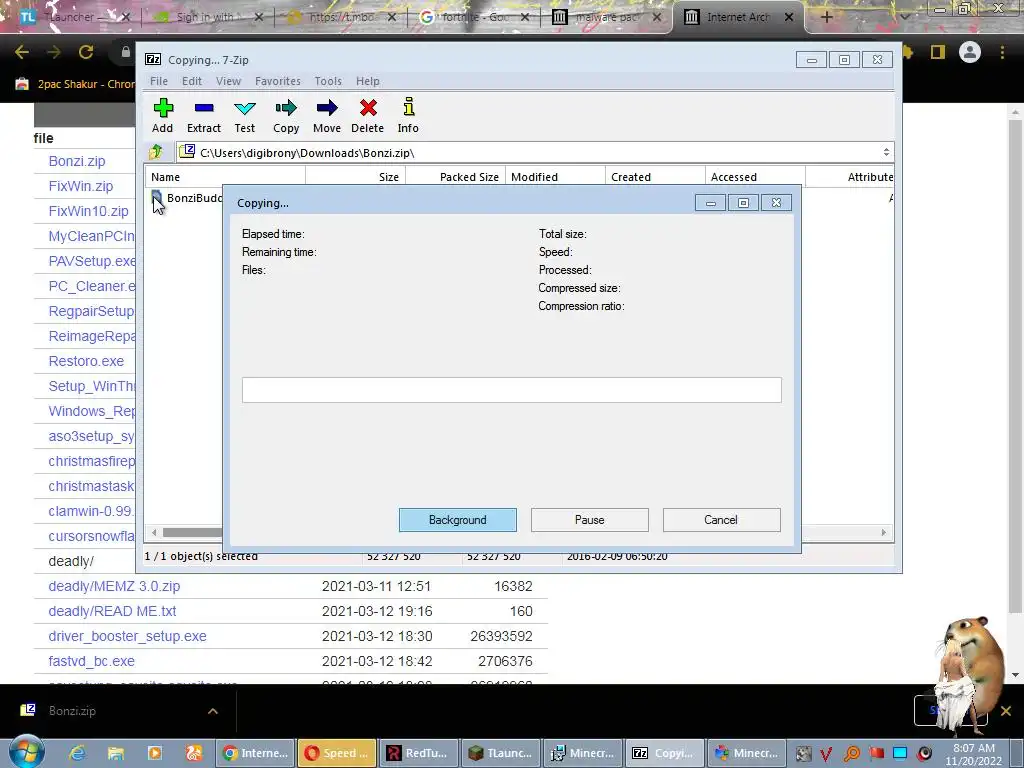Select the BonziBuddy file entry icon
Viewport: 1024px width, 768px height.
(x=157, y=198)
